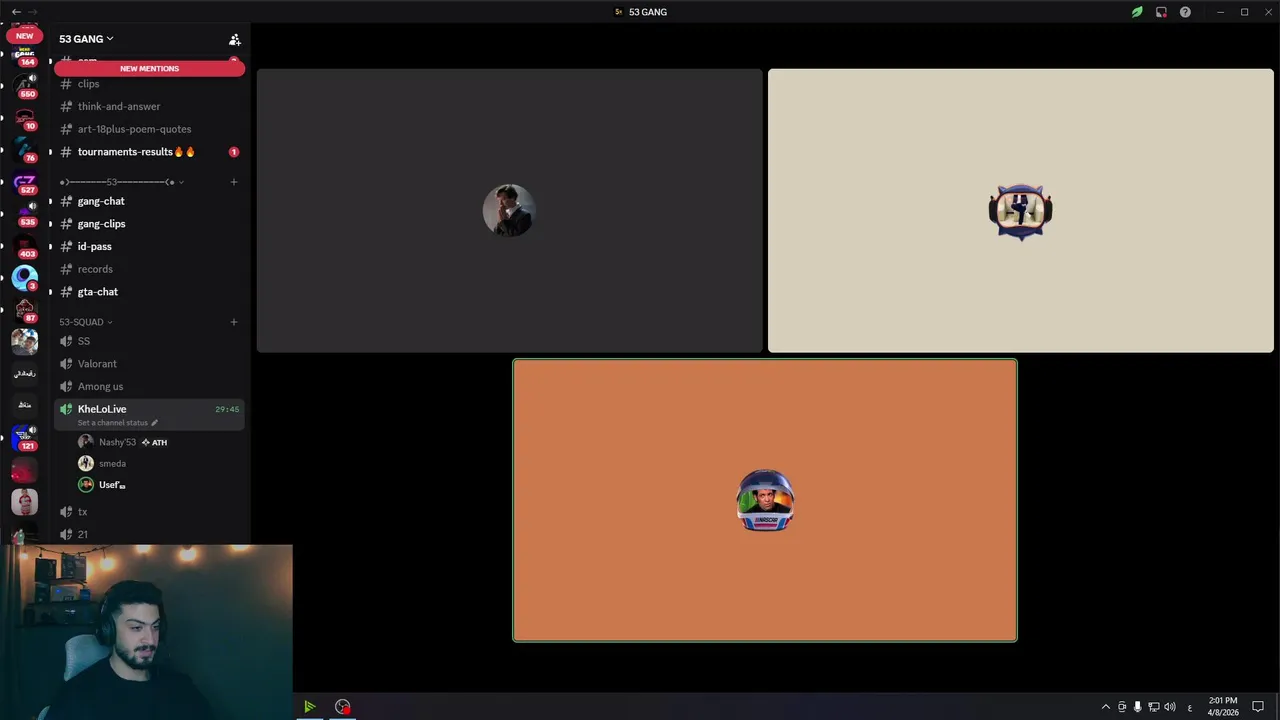Screen dimensions: 1280x720
Task: Open server icon with 403 badge
Action: click(24, 246)
